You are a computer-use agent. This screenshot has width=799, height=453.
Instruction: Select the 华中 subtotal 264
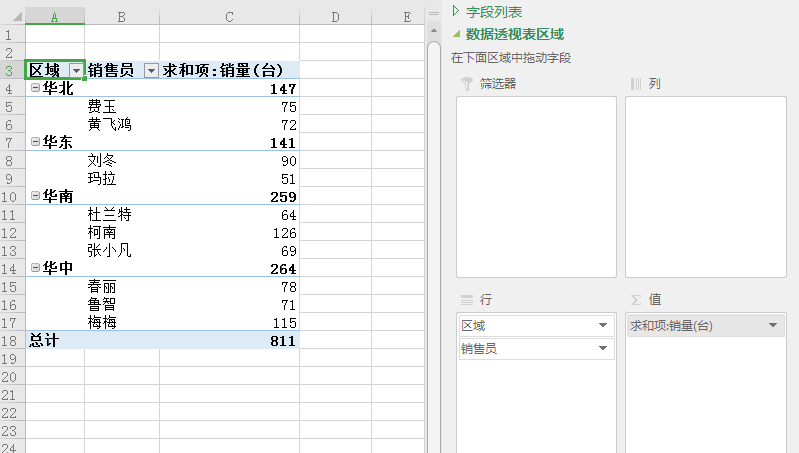coord(229,268)
